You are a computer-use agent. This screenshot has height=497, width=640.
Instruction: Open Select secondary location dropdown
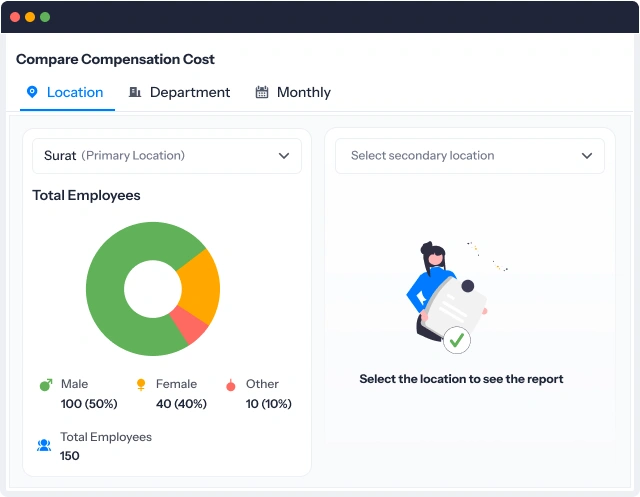pos(470,156)
